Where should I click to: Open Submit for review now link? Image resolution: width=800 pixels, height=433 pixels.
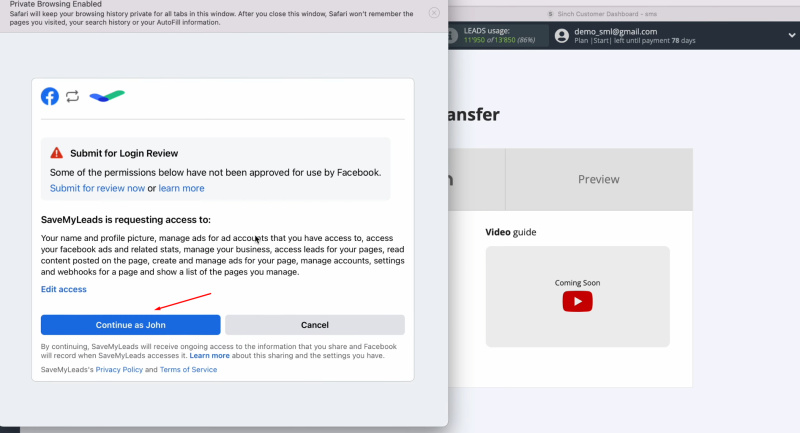97,188
